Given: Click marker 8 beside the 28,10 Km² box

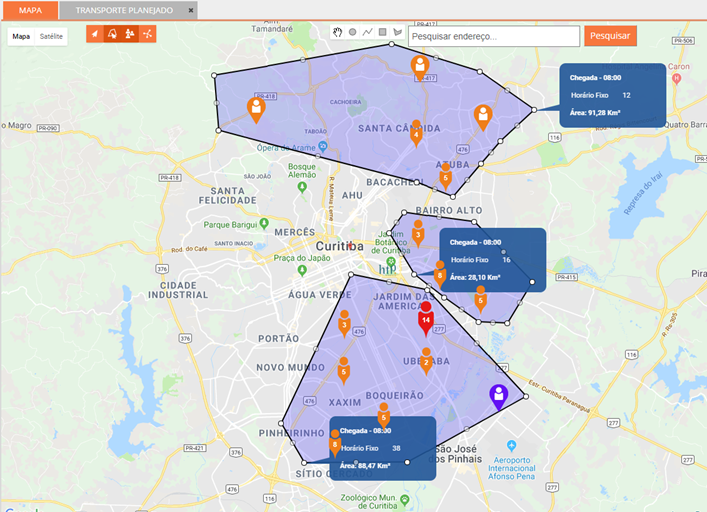Looking at the screenshot, I should (440, 274).
